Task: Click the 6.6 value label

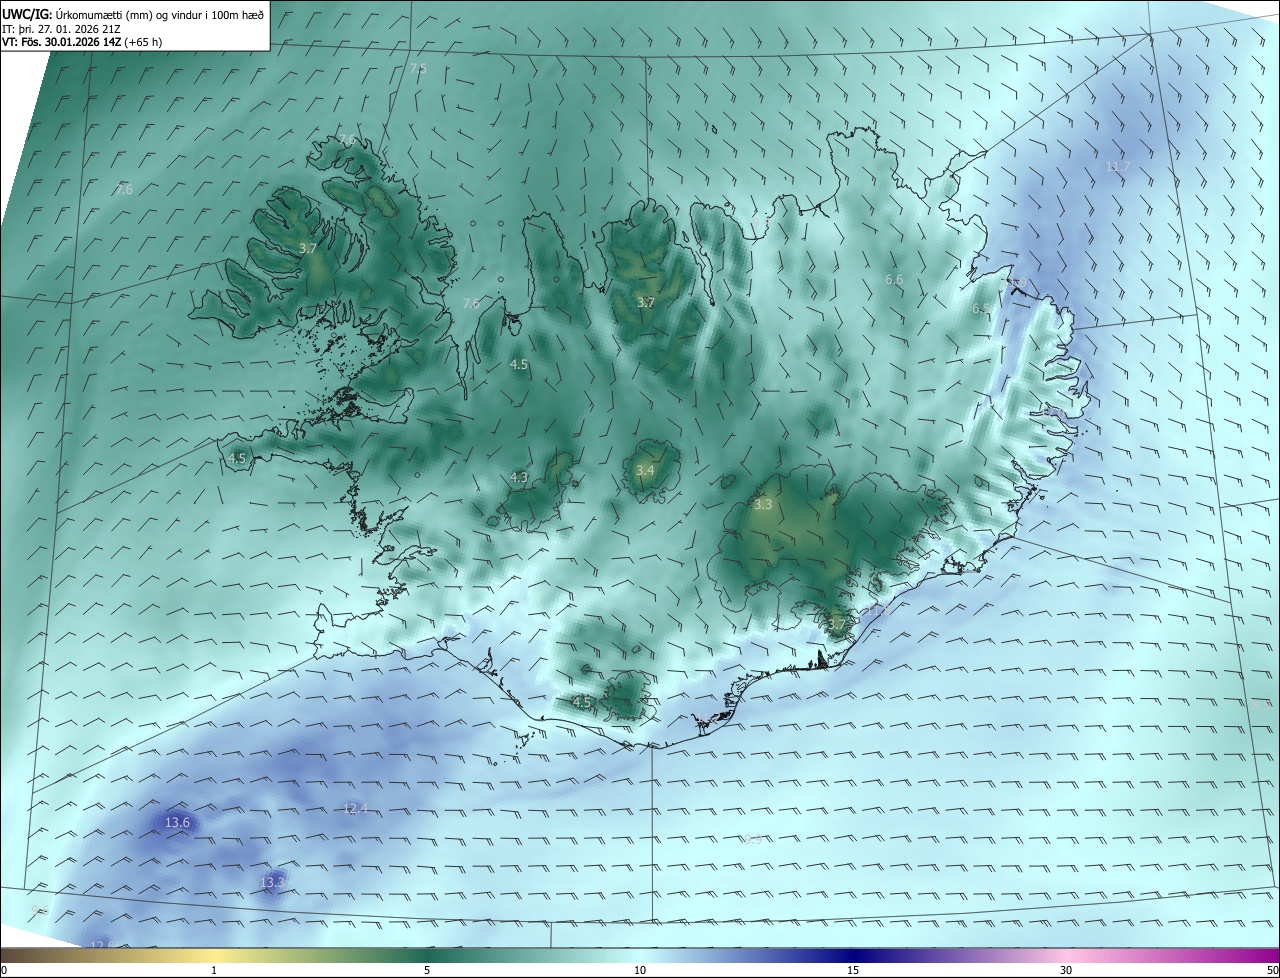Action: (894, 280)
